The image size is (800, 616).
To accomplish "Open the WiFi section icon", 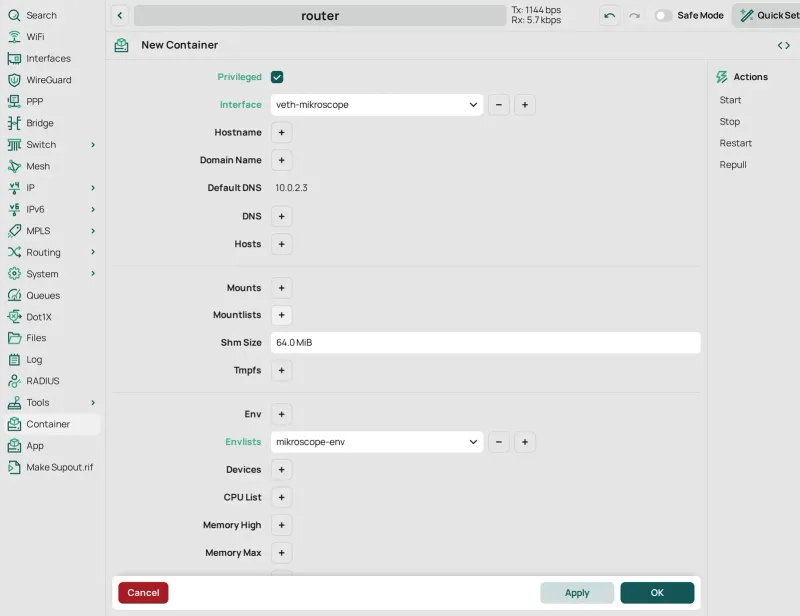I will coord(14,37).
